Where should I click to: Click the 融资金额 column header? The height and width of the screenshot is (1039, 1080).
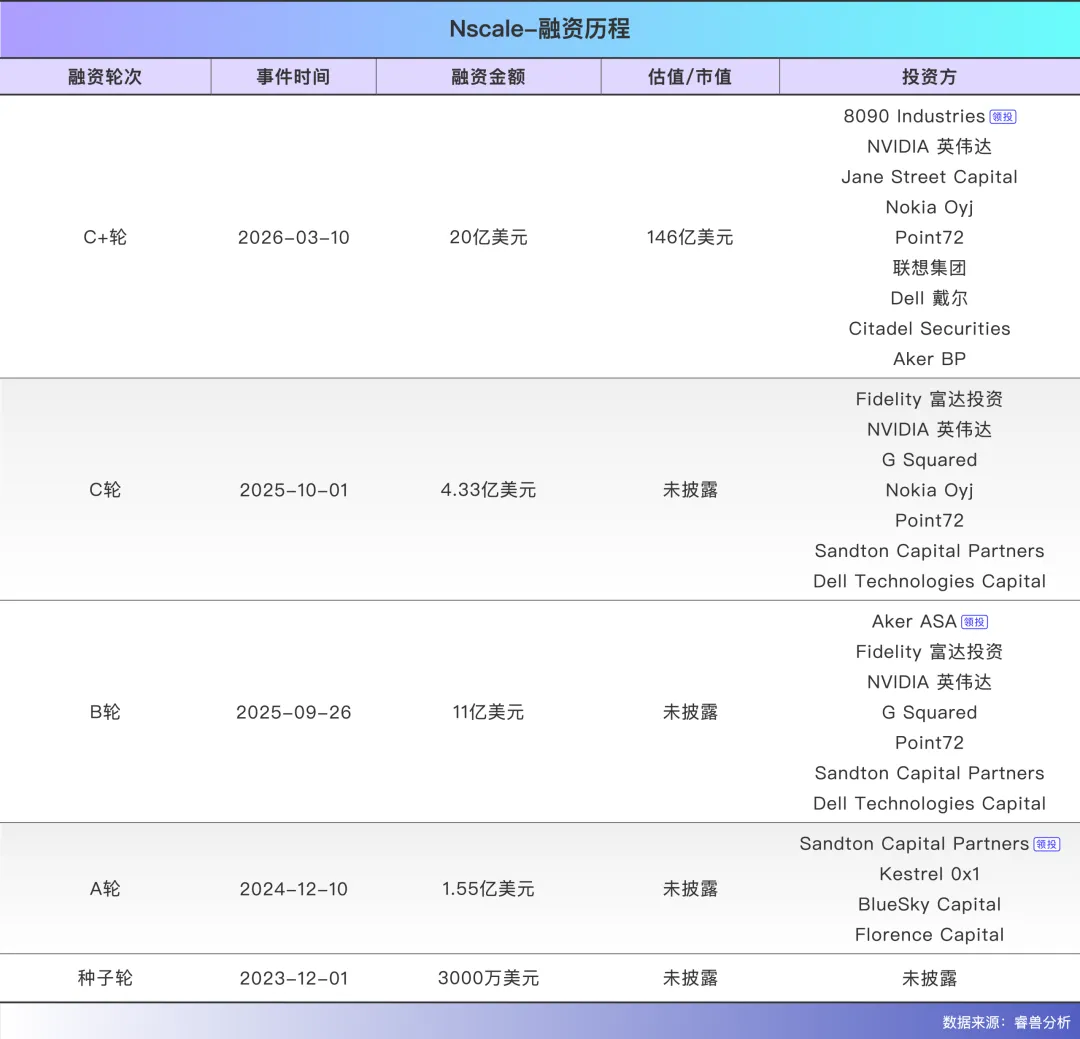(488, 76)
